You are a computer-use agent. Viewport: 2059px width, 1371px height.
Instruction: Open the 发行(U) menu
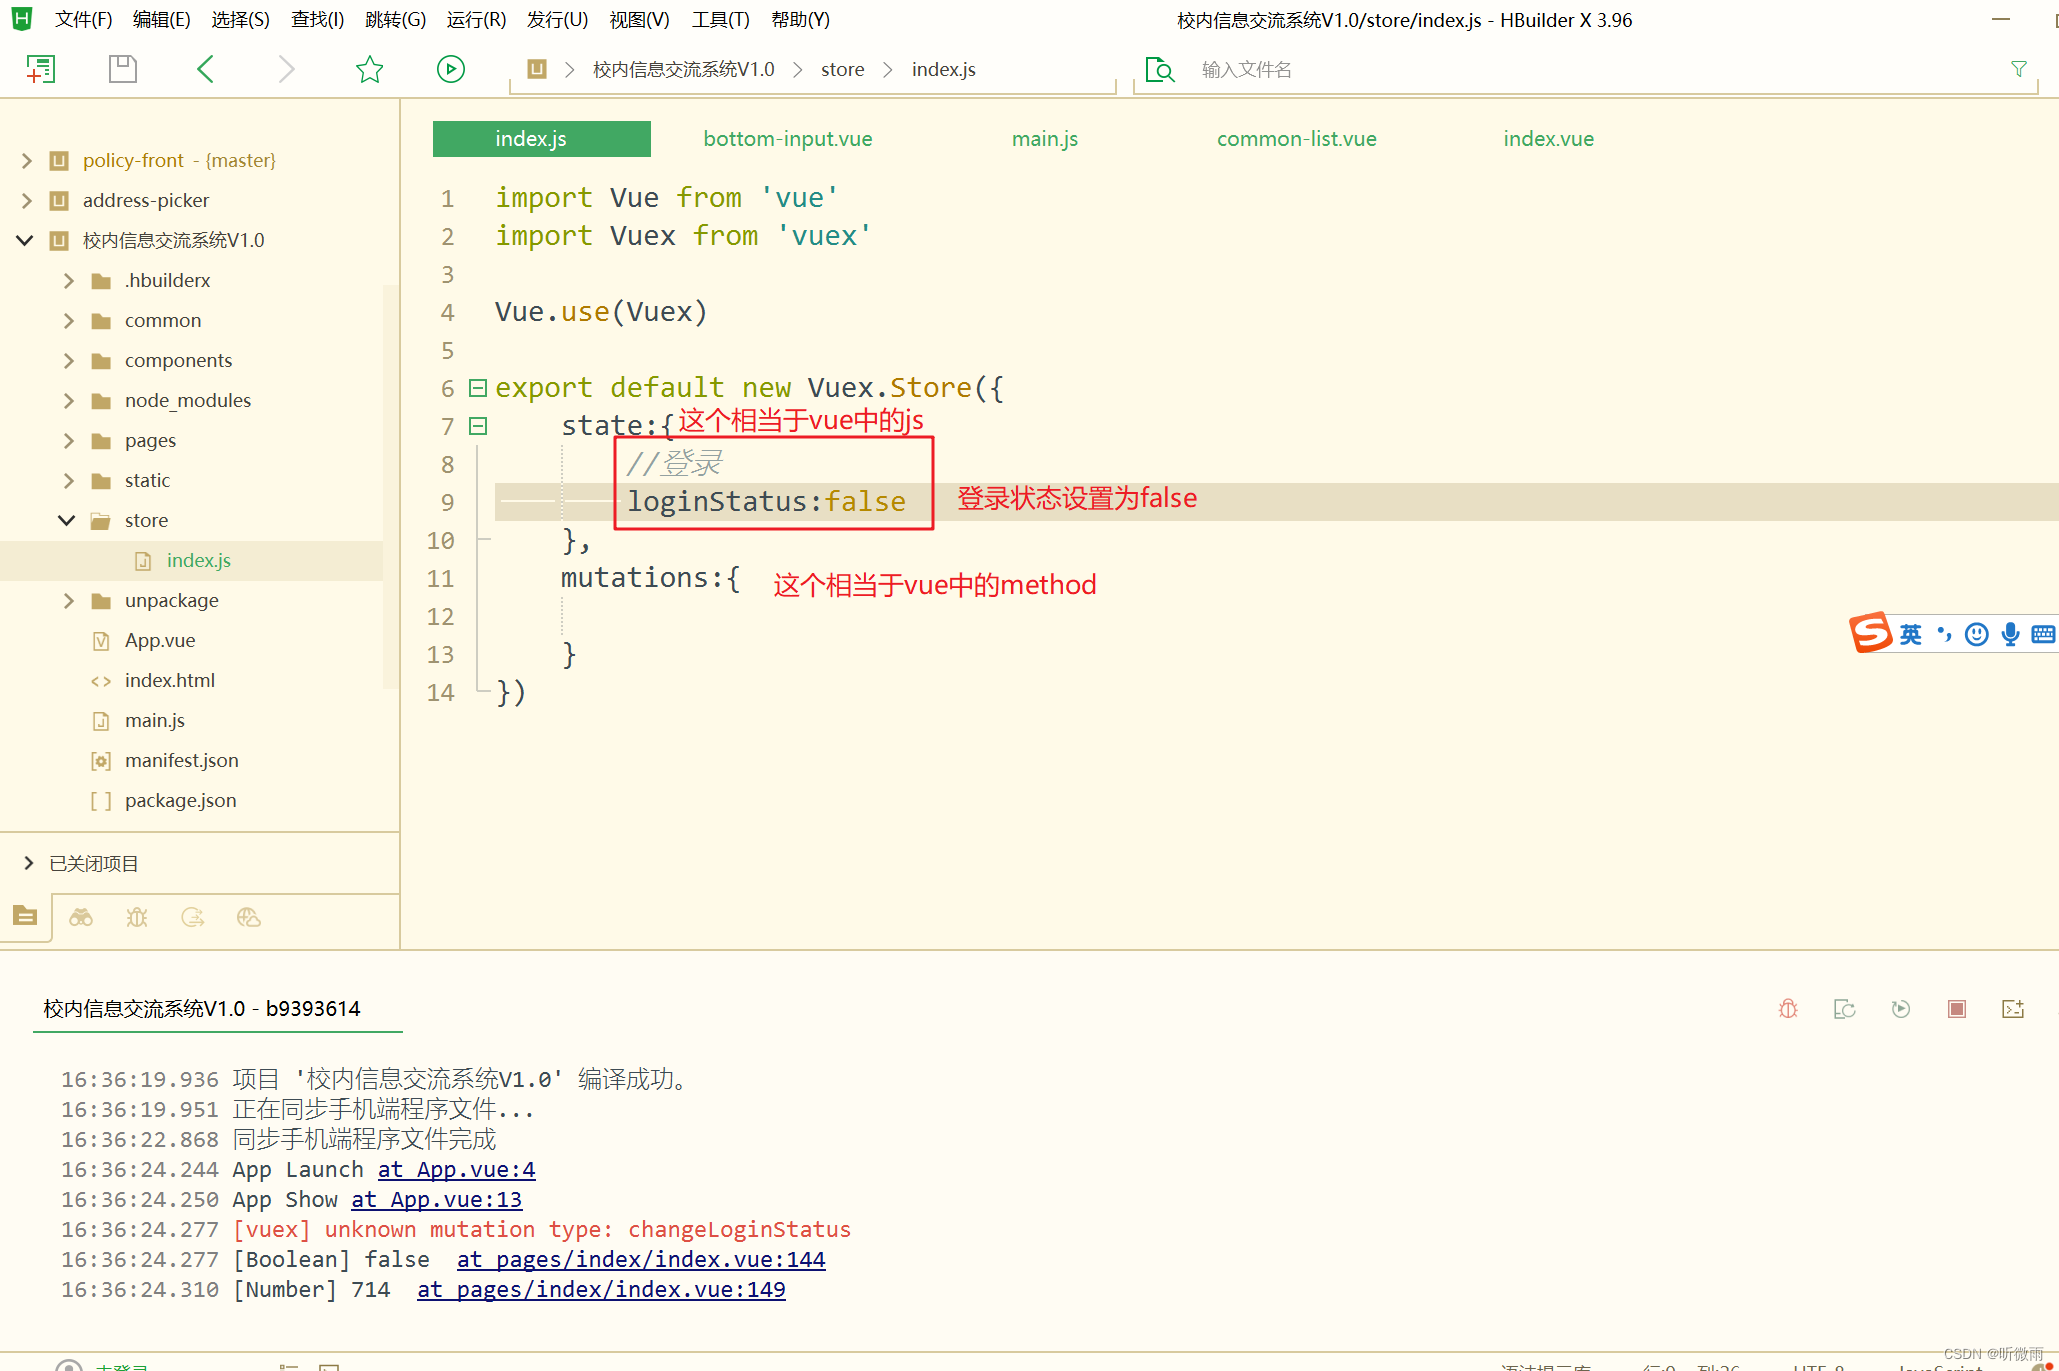point(558,20)
